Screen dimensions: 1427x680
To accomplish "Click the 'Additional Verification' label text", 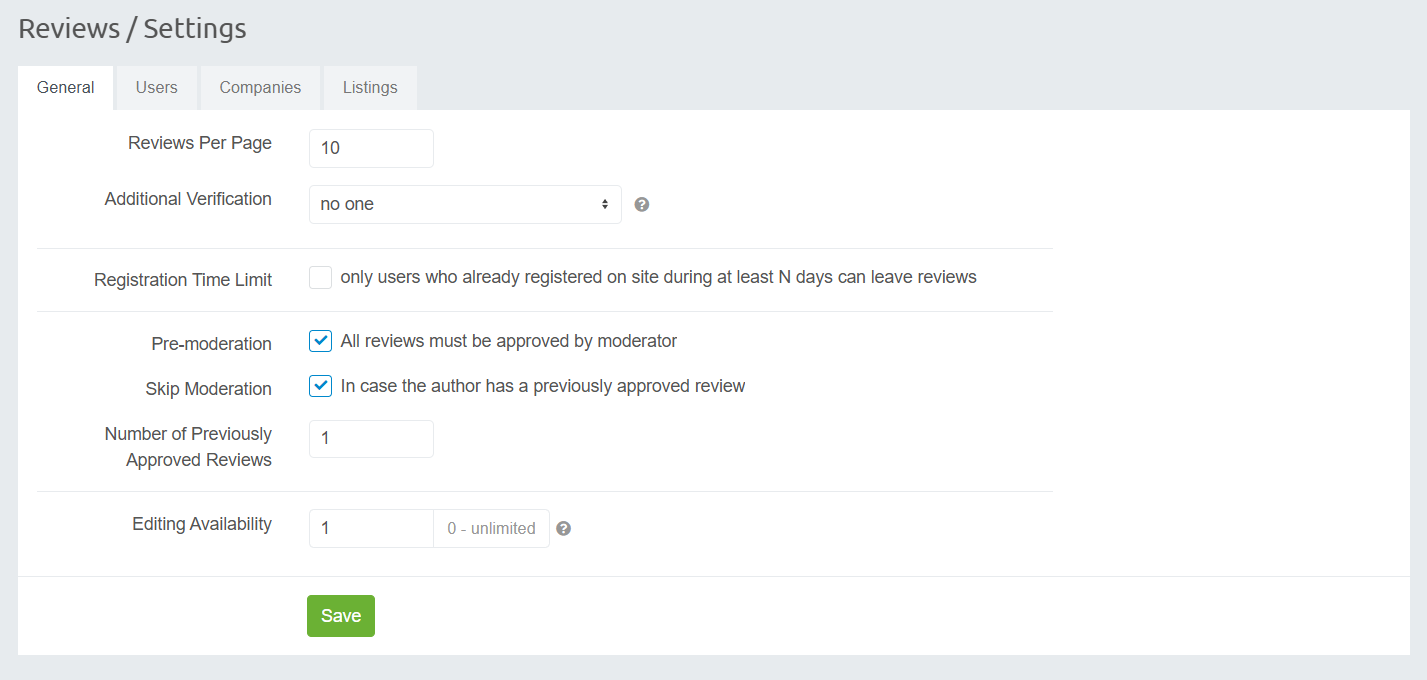I will click(188, 199).
